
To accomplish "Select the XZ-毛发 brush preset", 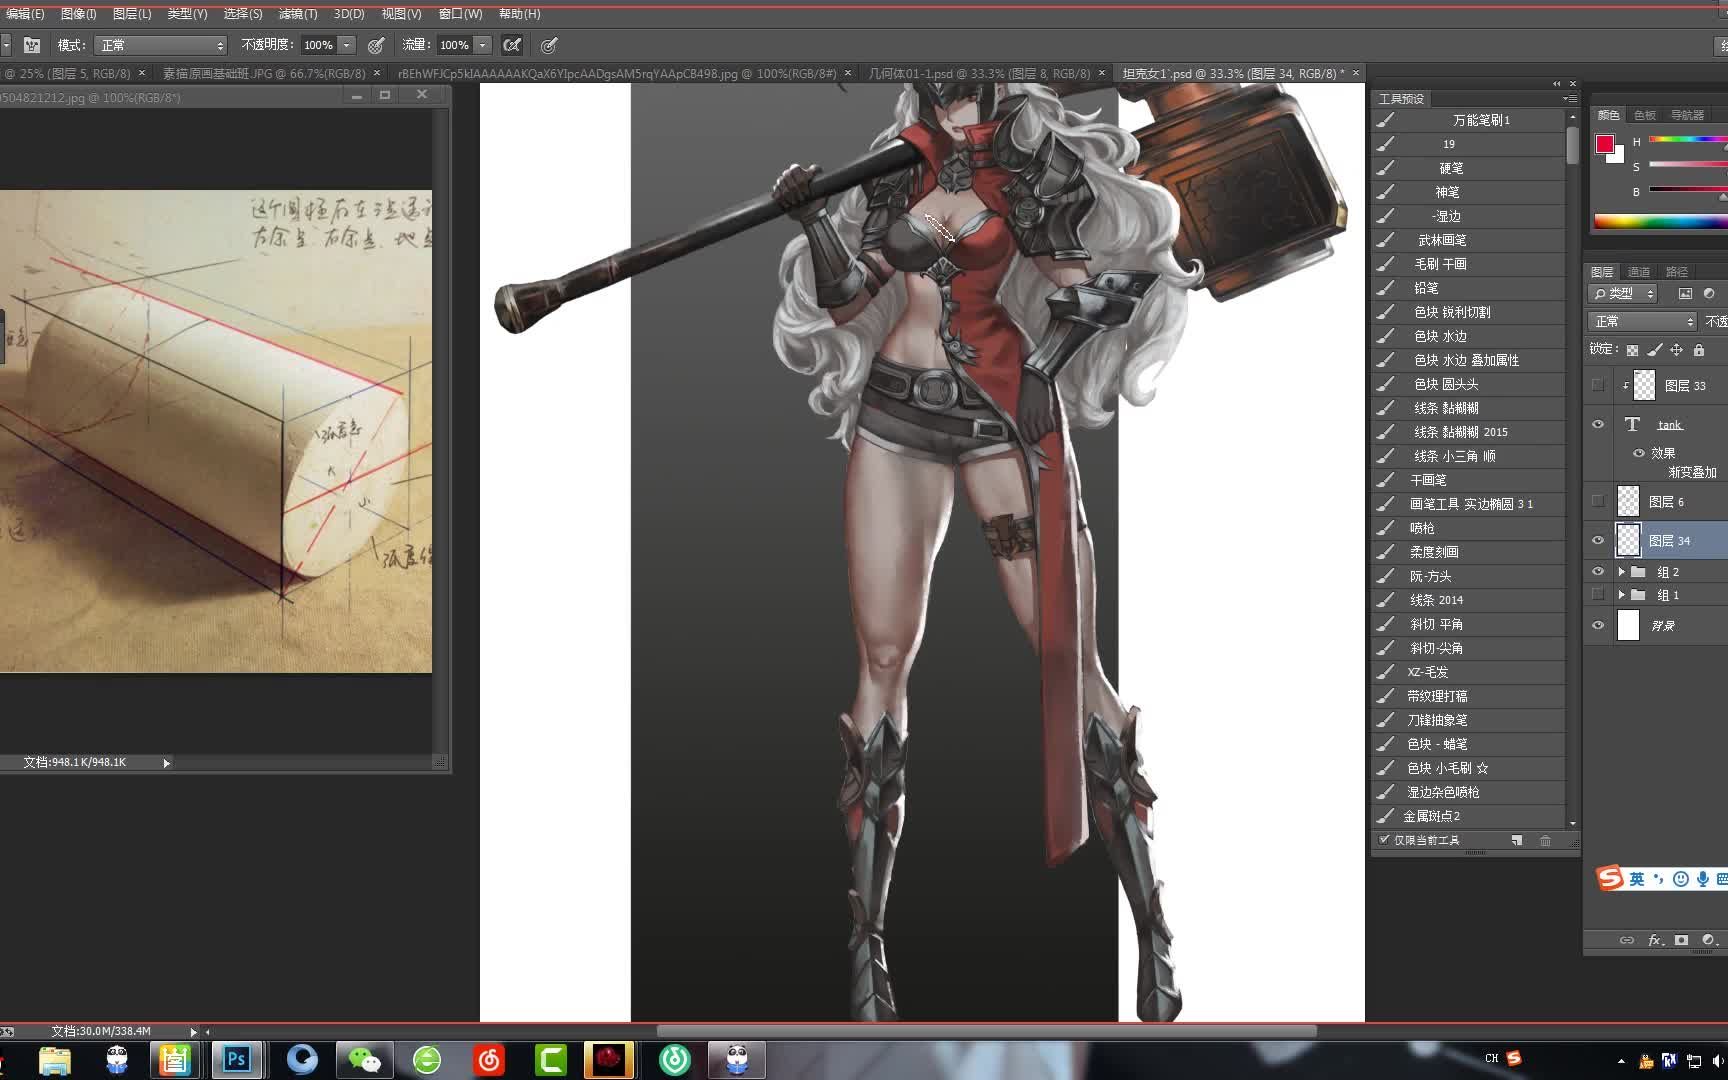I will coord(1469,672).
